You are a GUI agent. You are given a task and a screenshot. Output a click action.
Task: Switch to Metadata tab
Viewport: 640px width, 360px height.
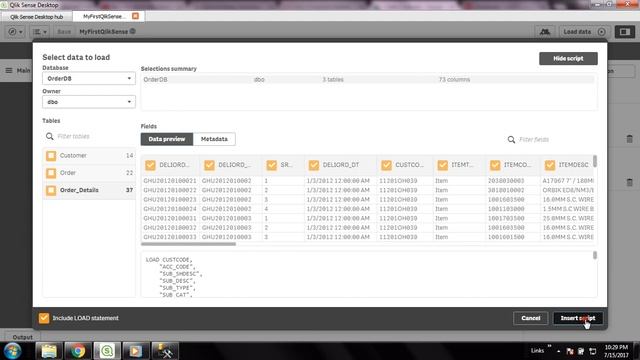point(214,139)
